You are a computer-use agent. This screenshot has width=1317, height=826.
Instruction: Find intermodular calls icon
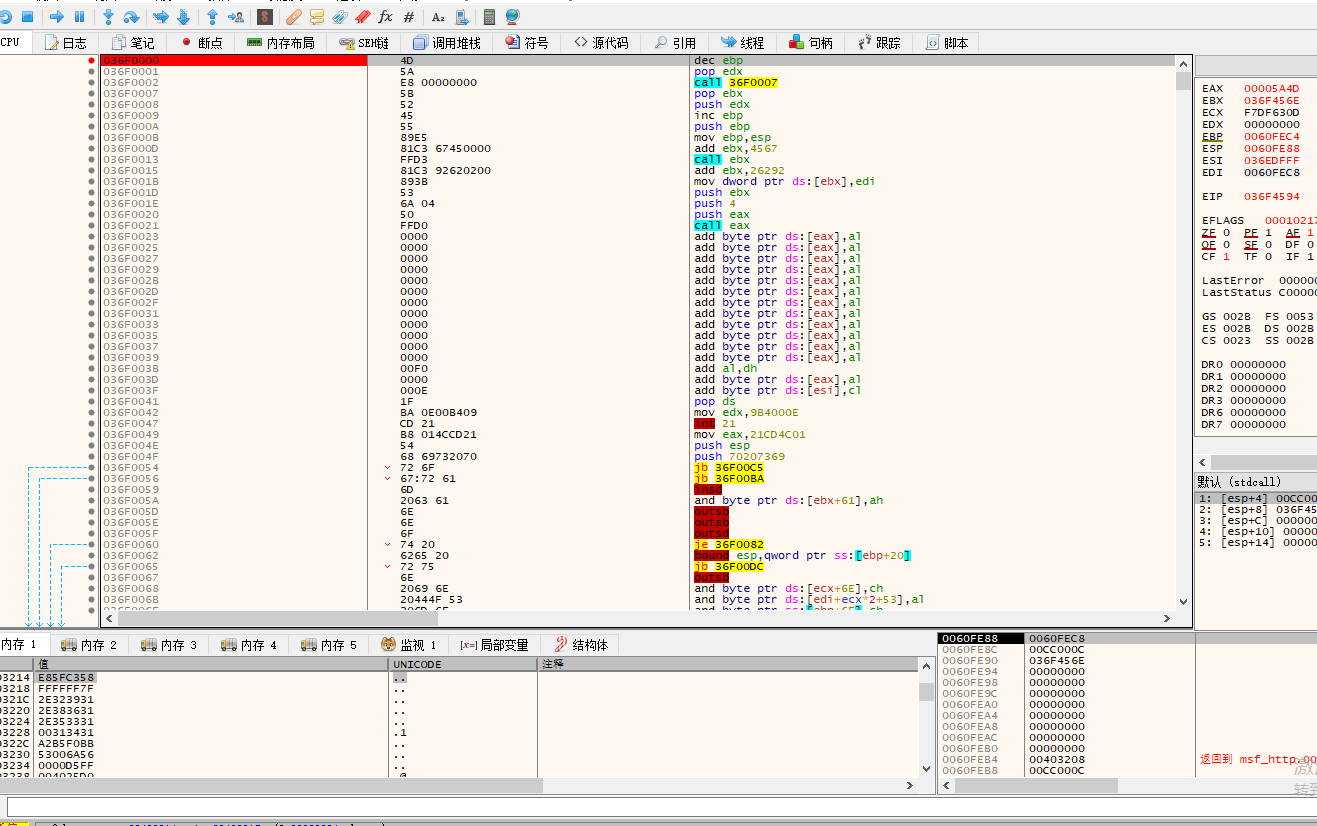[461, 17]
